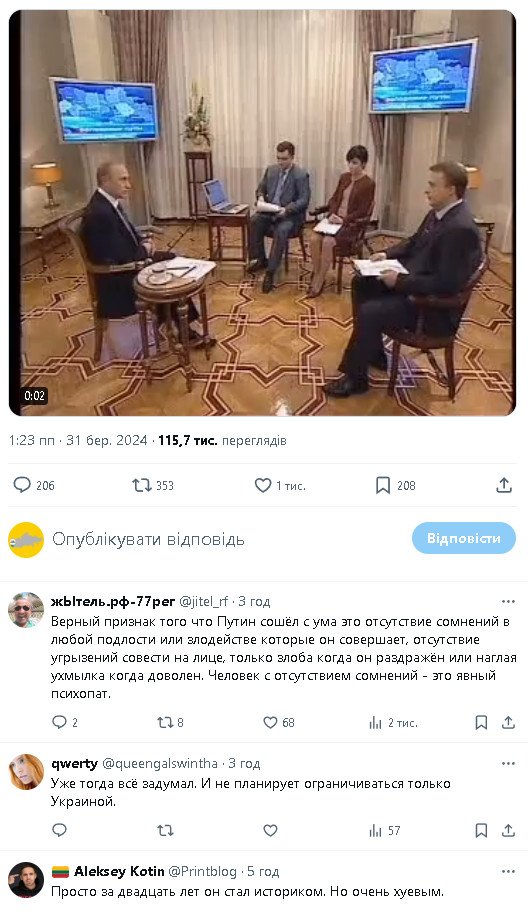
Task: Like the main post with 1 тис. likes
Action: [280, 485]
